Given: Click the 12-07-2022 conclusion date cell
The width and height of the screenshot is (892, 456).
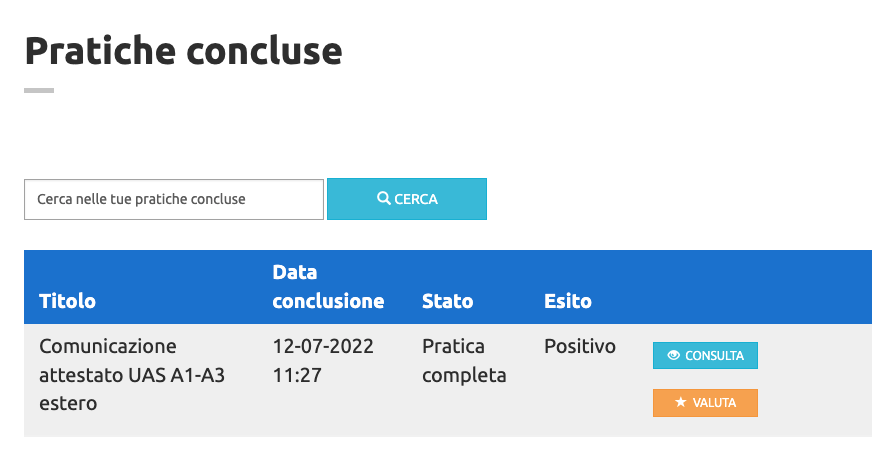Looking at the screenshot, I should (x=323, y=347).
